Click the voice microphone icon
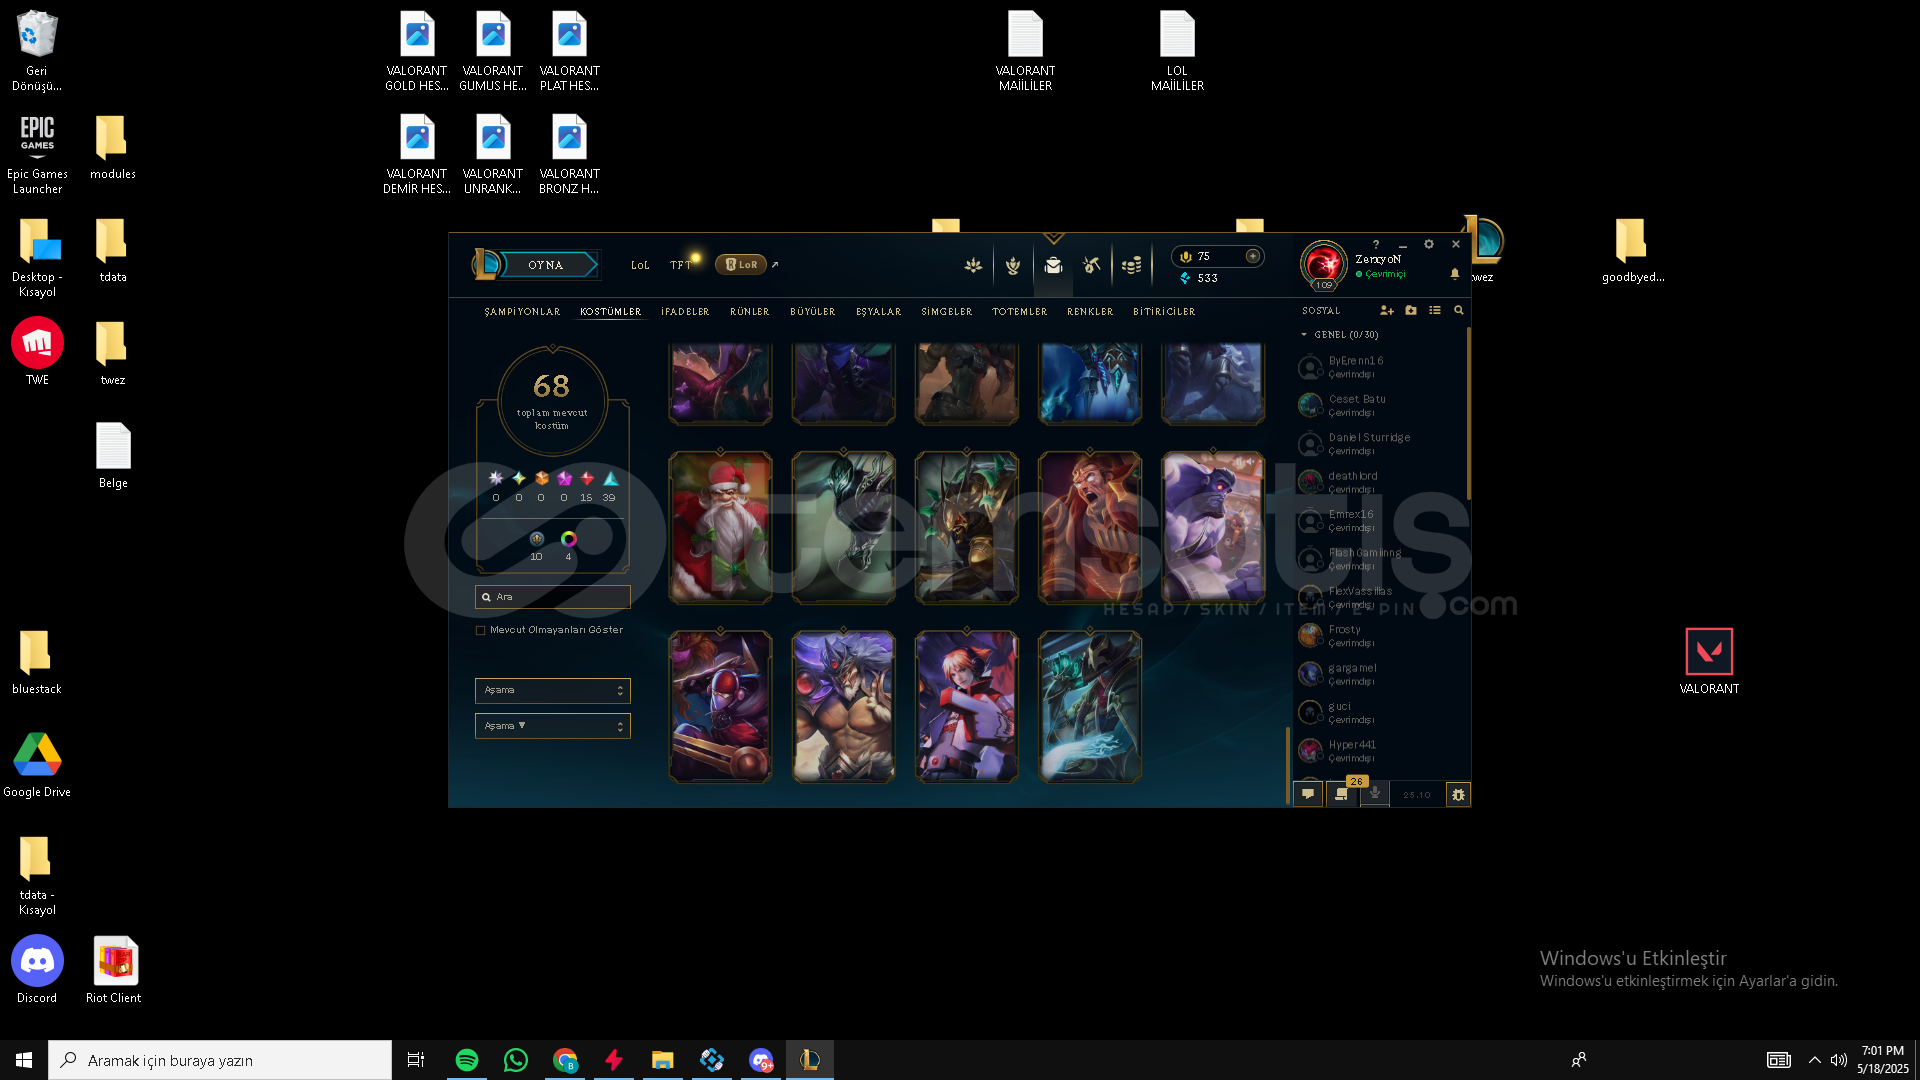This screenshot has width=1920, height=1080. [1375, 794]
